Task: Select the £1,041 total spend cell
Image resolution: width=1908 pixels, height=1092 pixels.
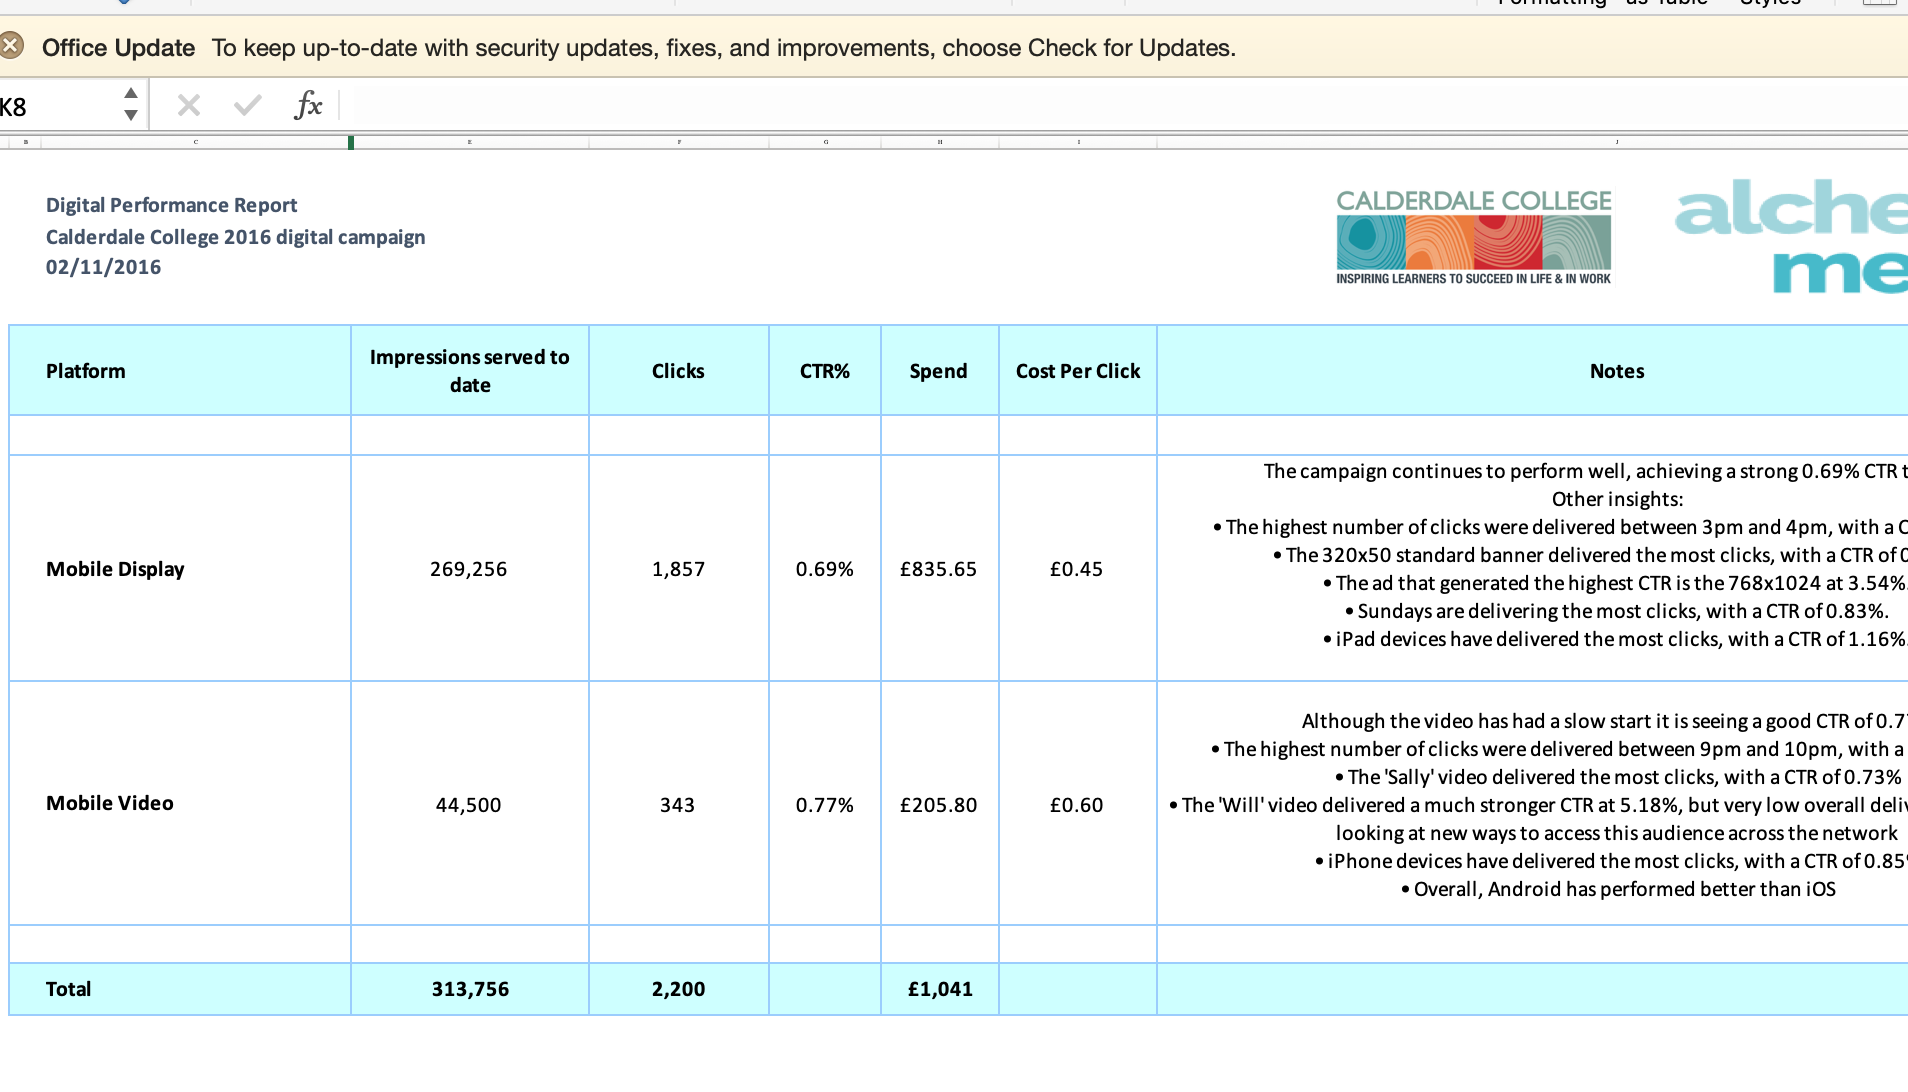Action: pyautogui.click(x=939, y=989)
